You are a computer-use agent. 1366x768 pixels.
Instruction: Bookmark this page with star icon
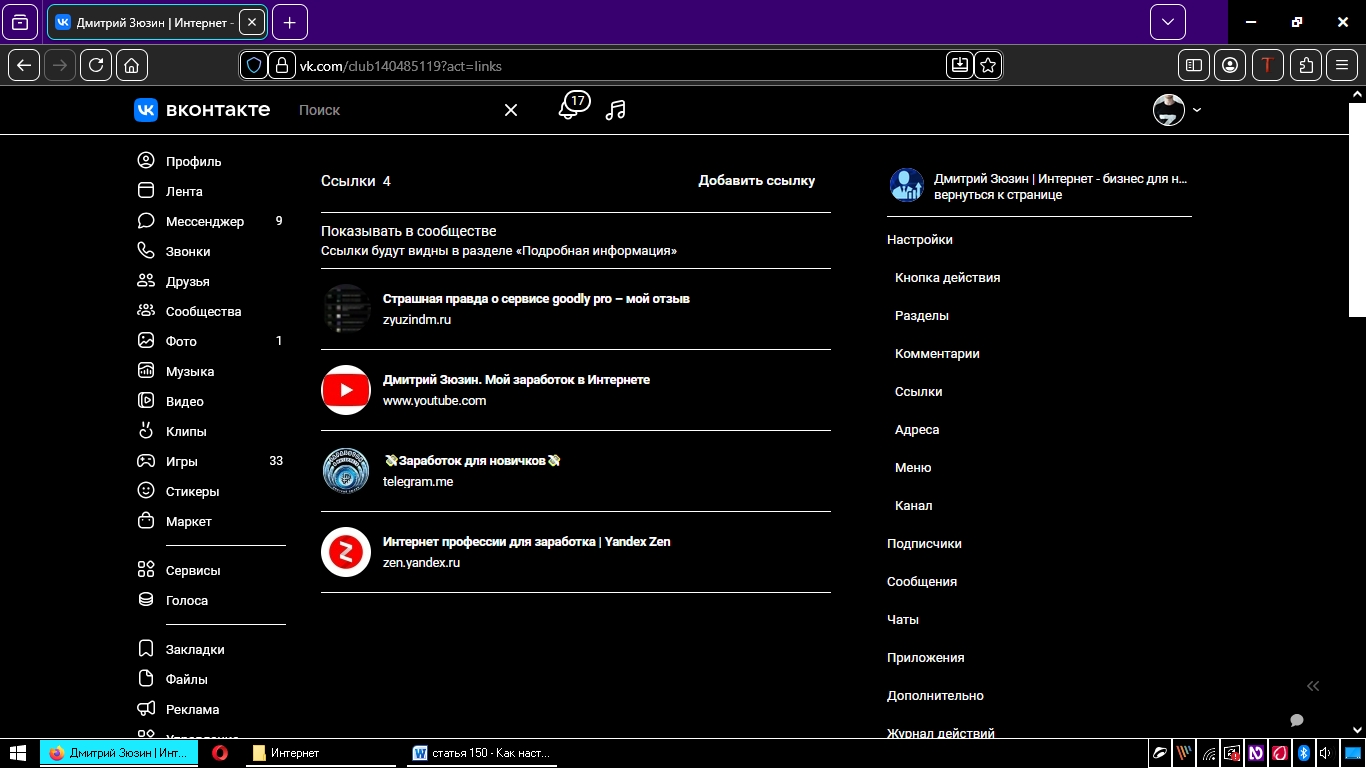988,65
